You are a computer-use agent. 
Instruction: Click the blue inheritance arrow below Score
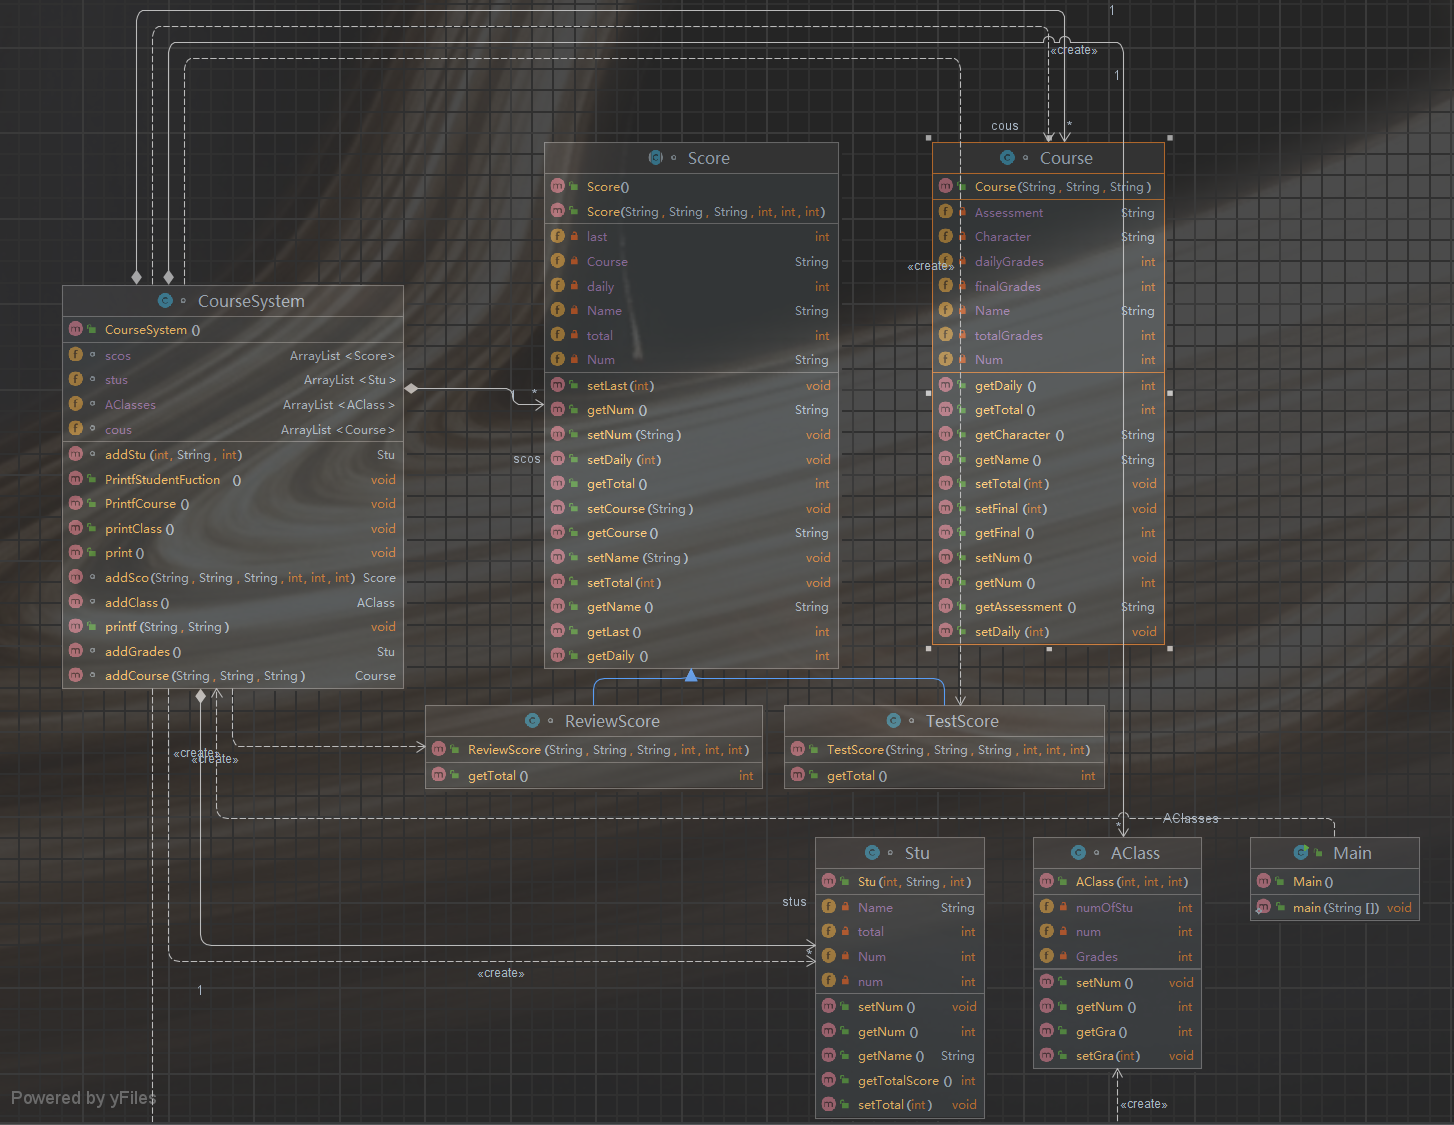[691, 676]
